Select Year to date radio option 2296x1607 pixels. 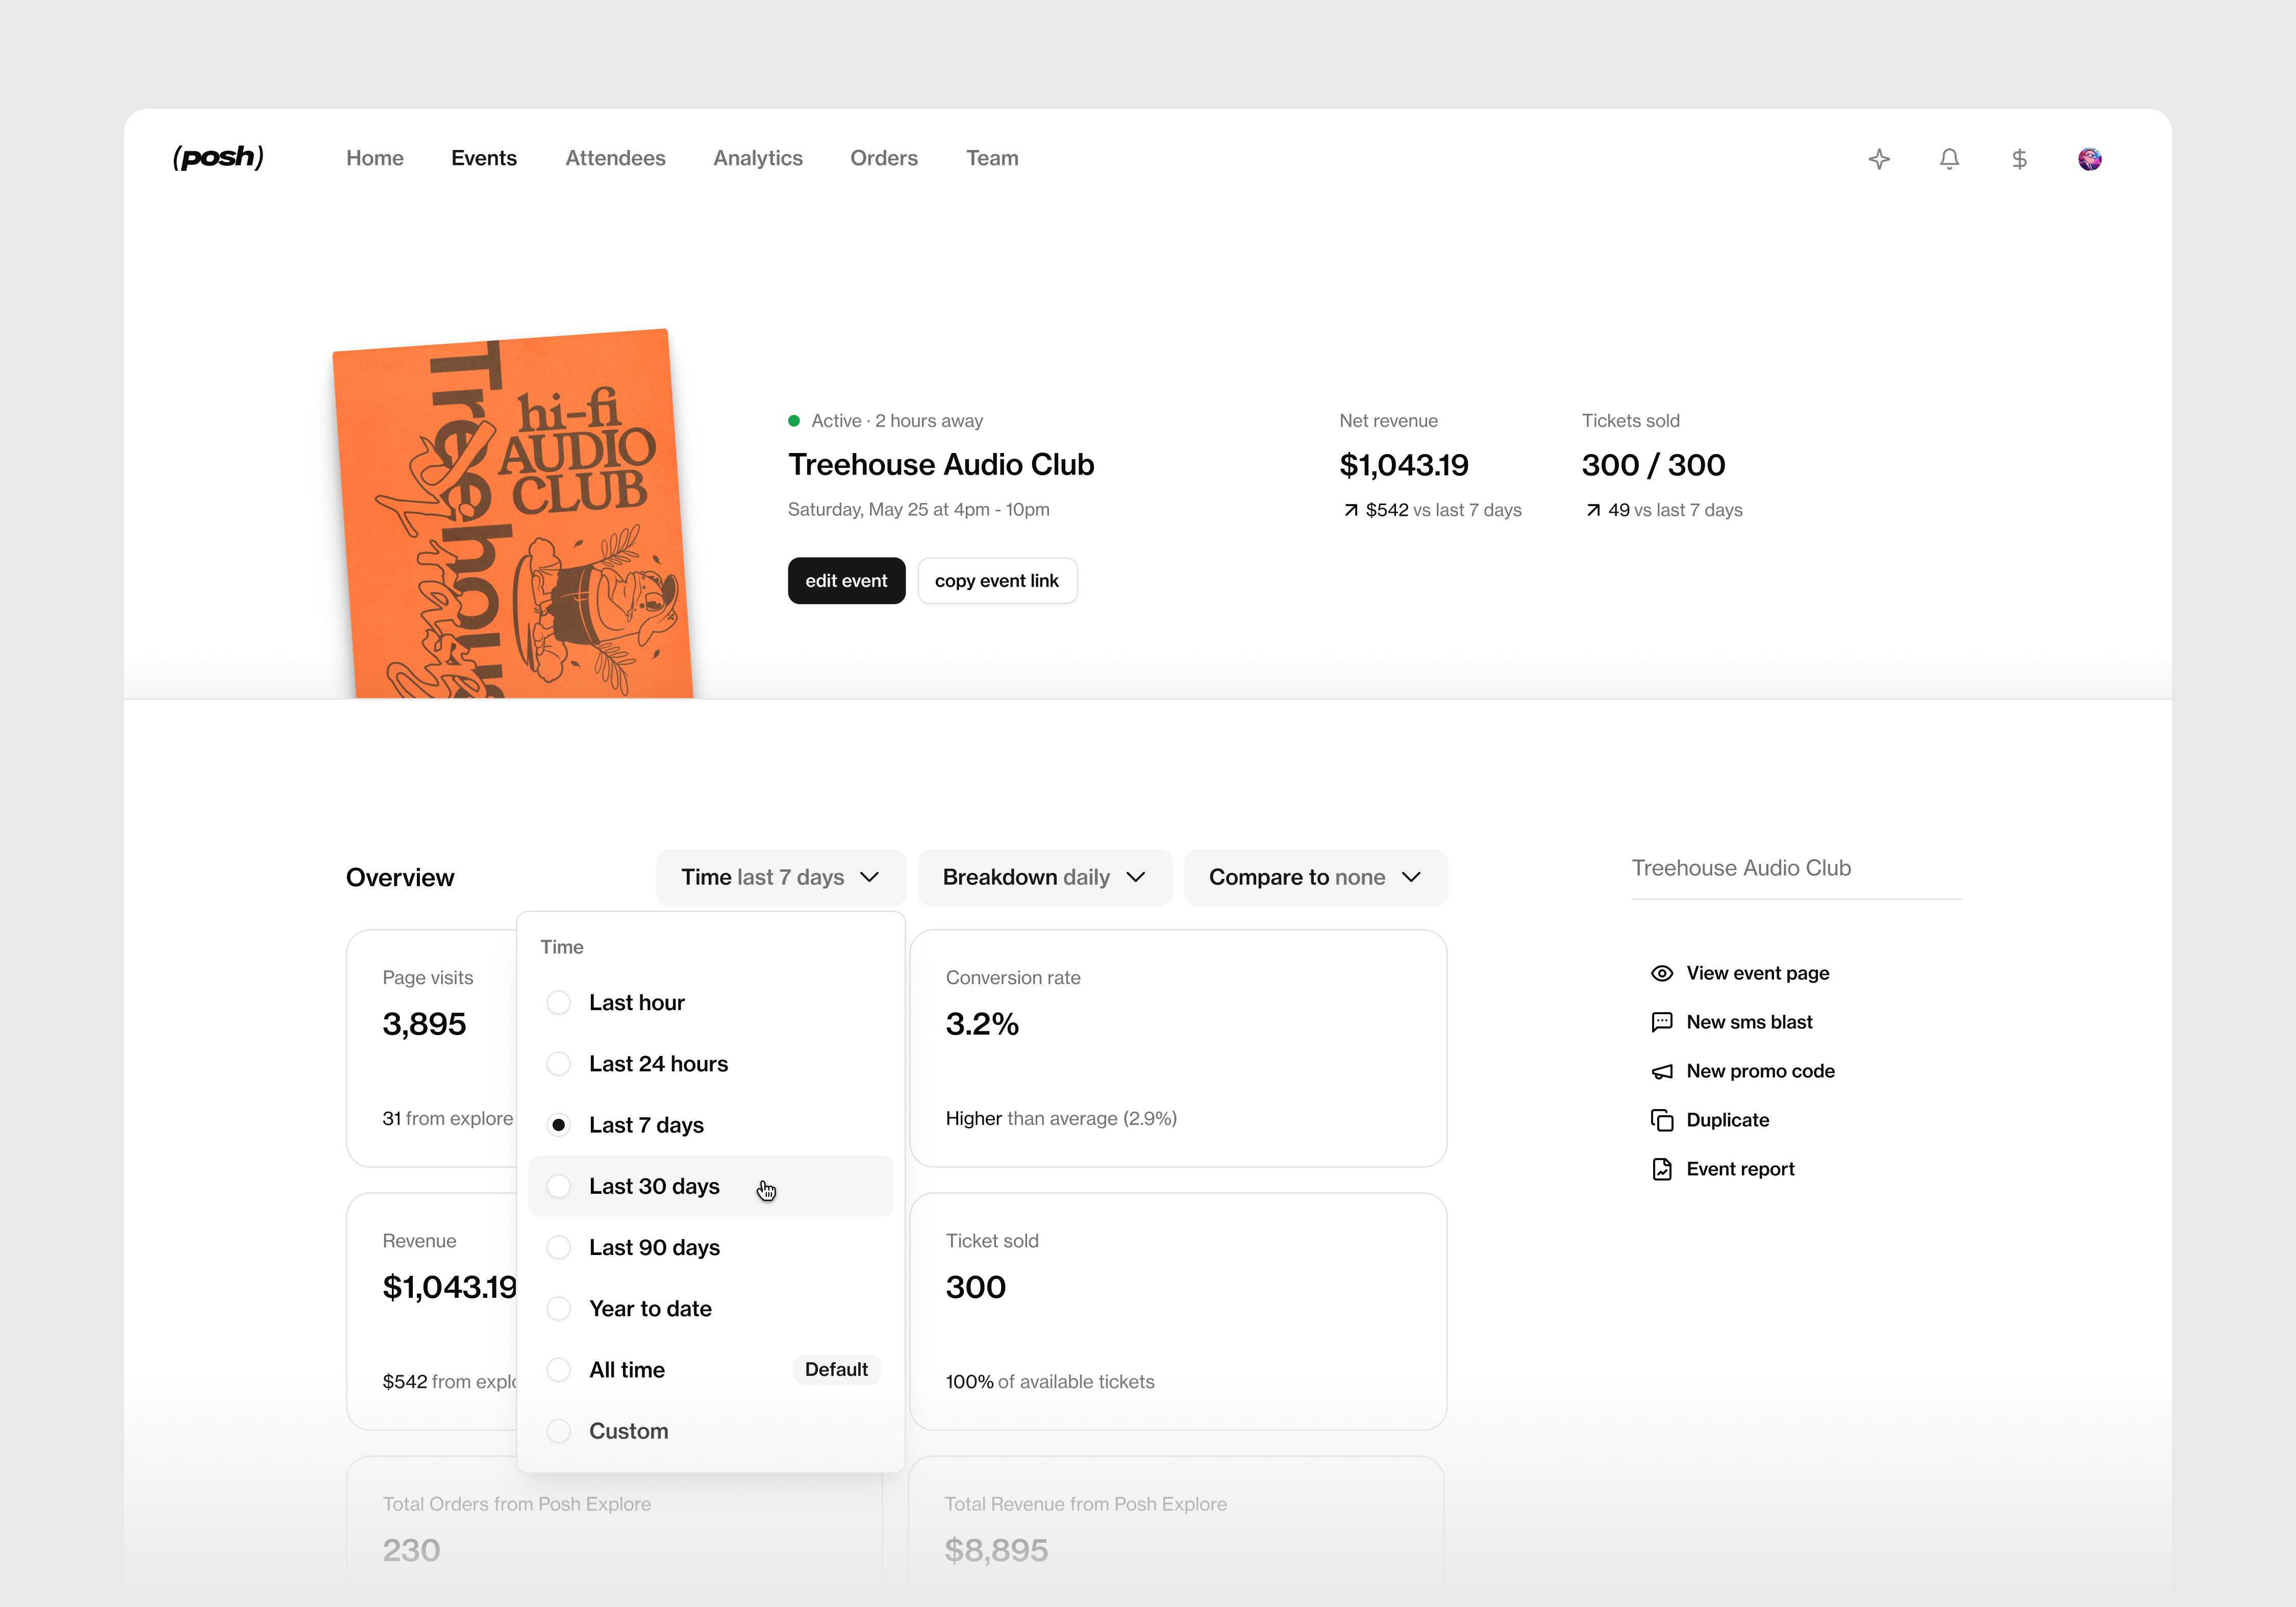click(x=559, y=1309)
